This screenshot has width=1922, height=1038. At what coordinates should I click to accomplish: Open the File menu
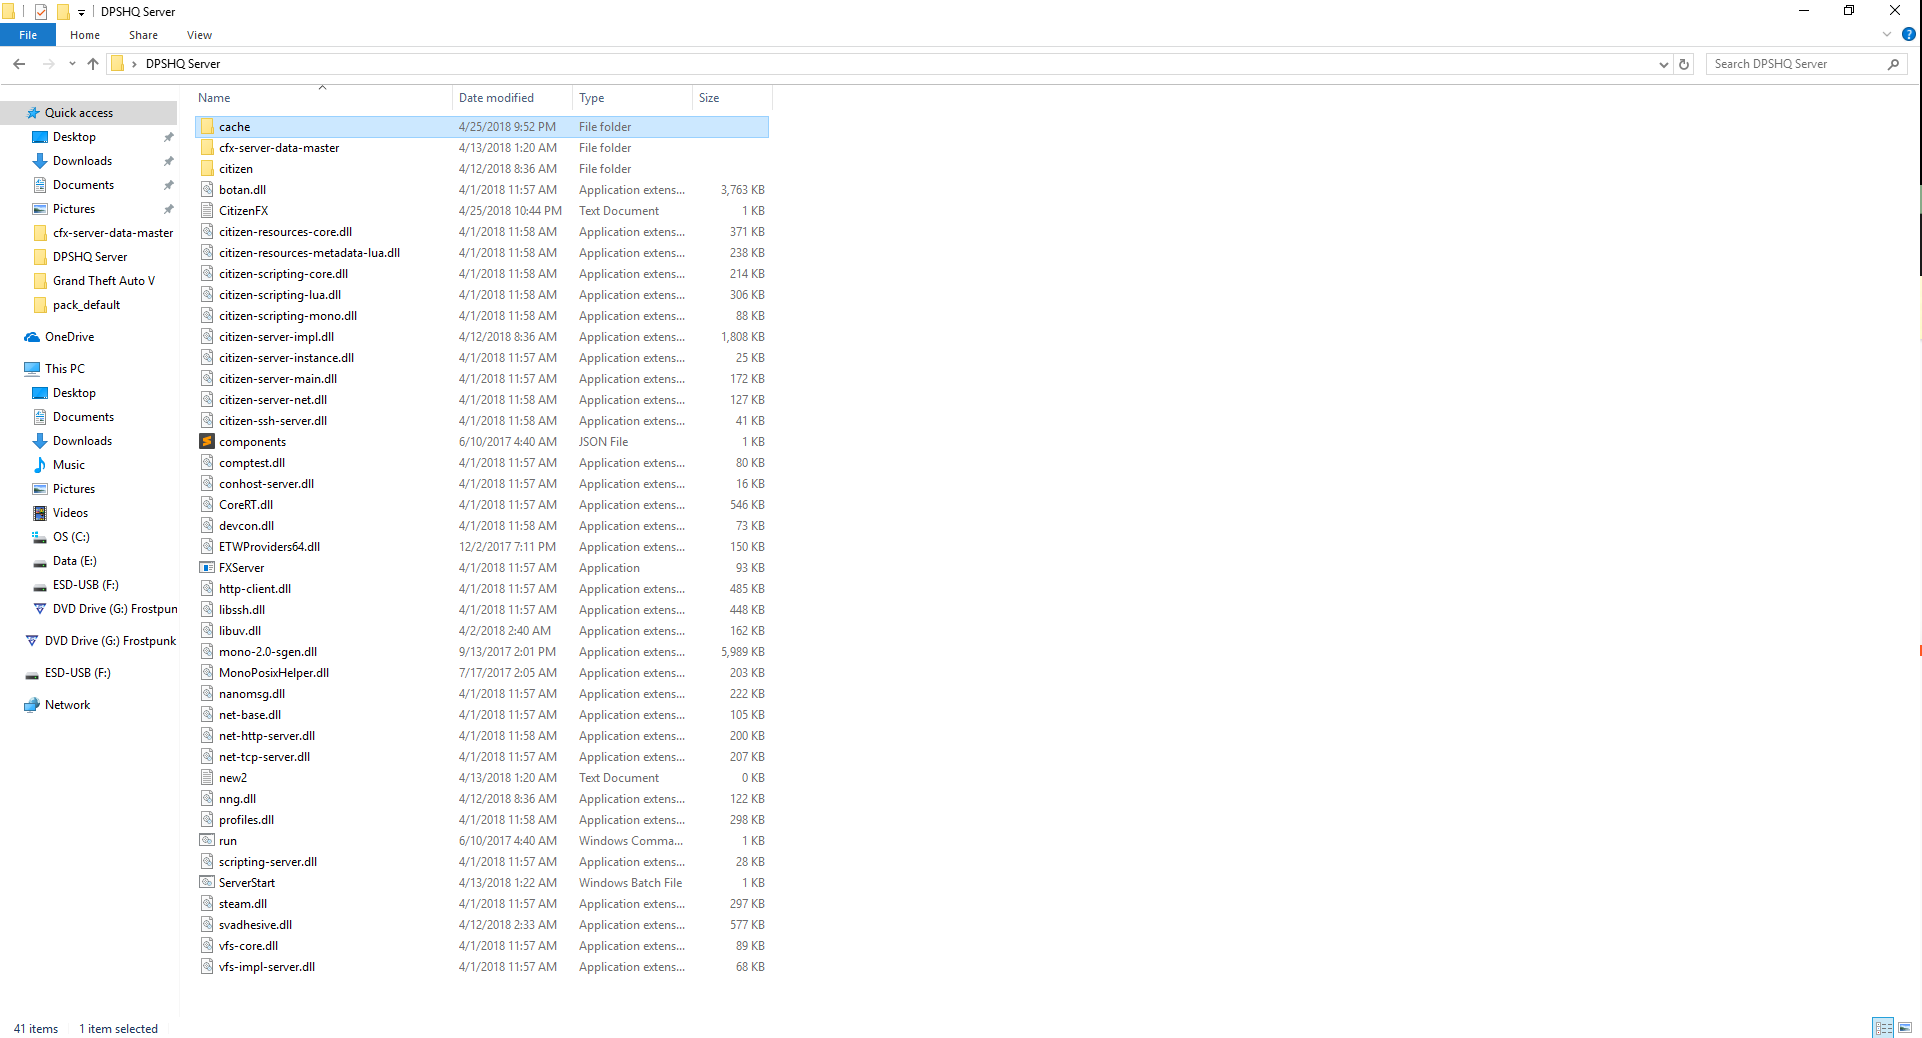click(x=28, y=35)
